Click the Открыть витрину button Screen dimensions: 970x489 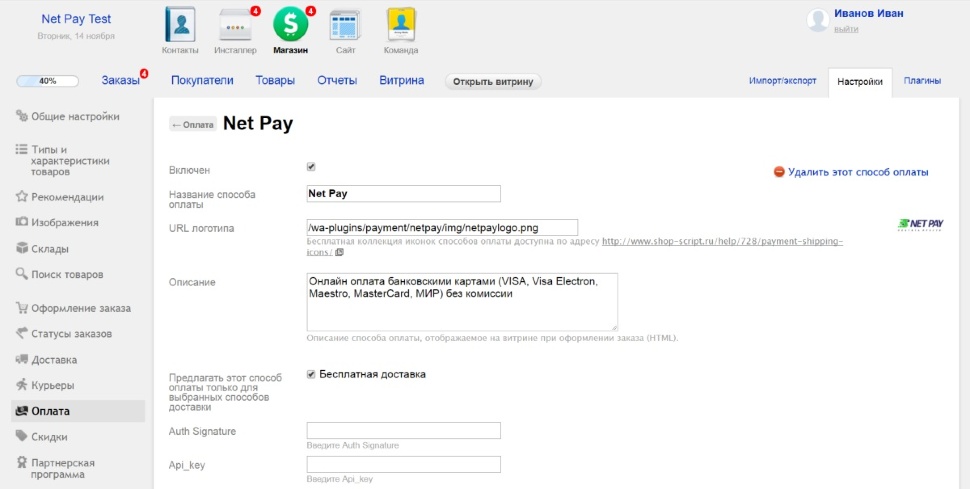493,82
